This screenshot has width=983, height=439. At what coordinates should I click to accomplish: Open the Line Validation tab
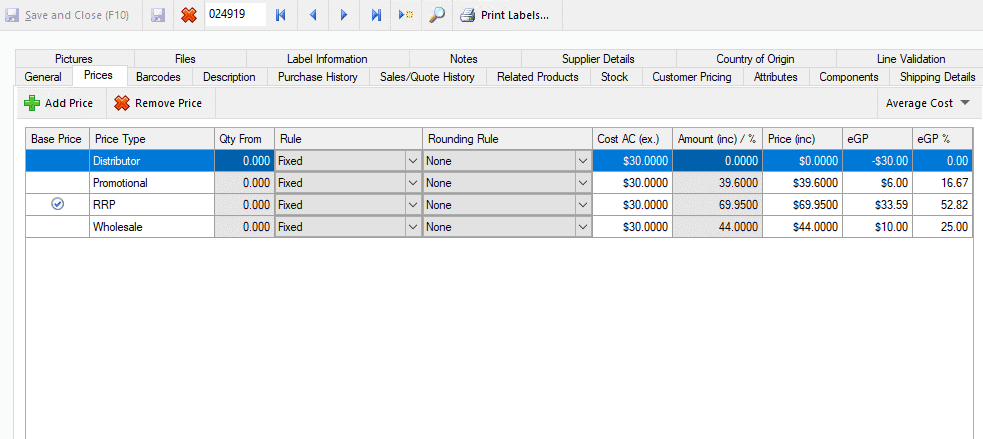[x=911, y=59]
